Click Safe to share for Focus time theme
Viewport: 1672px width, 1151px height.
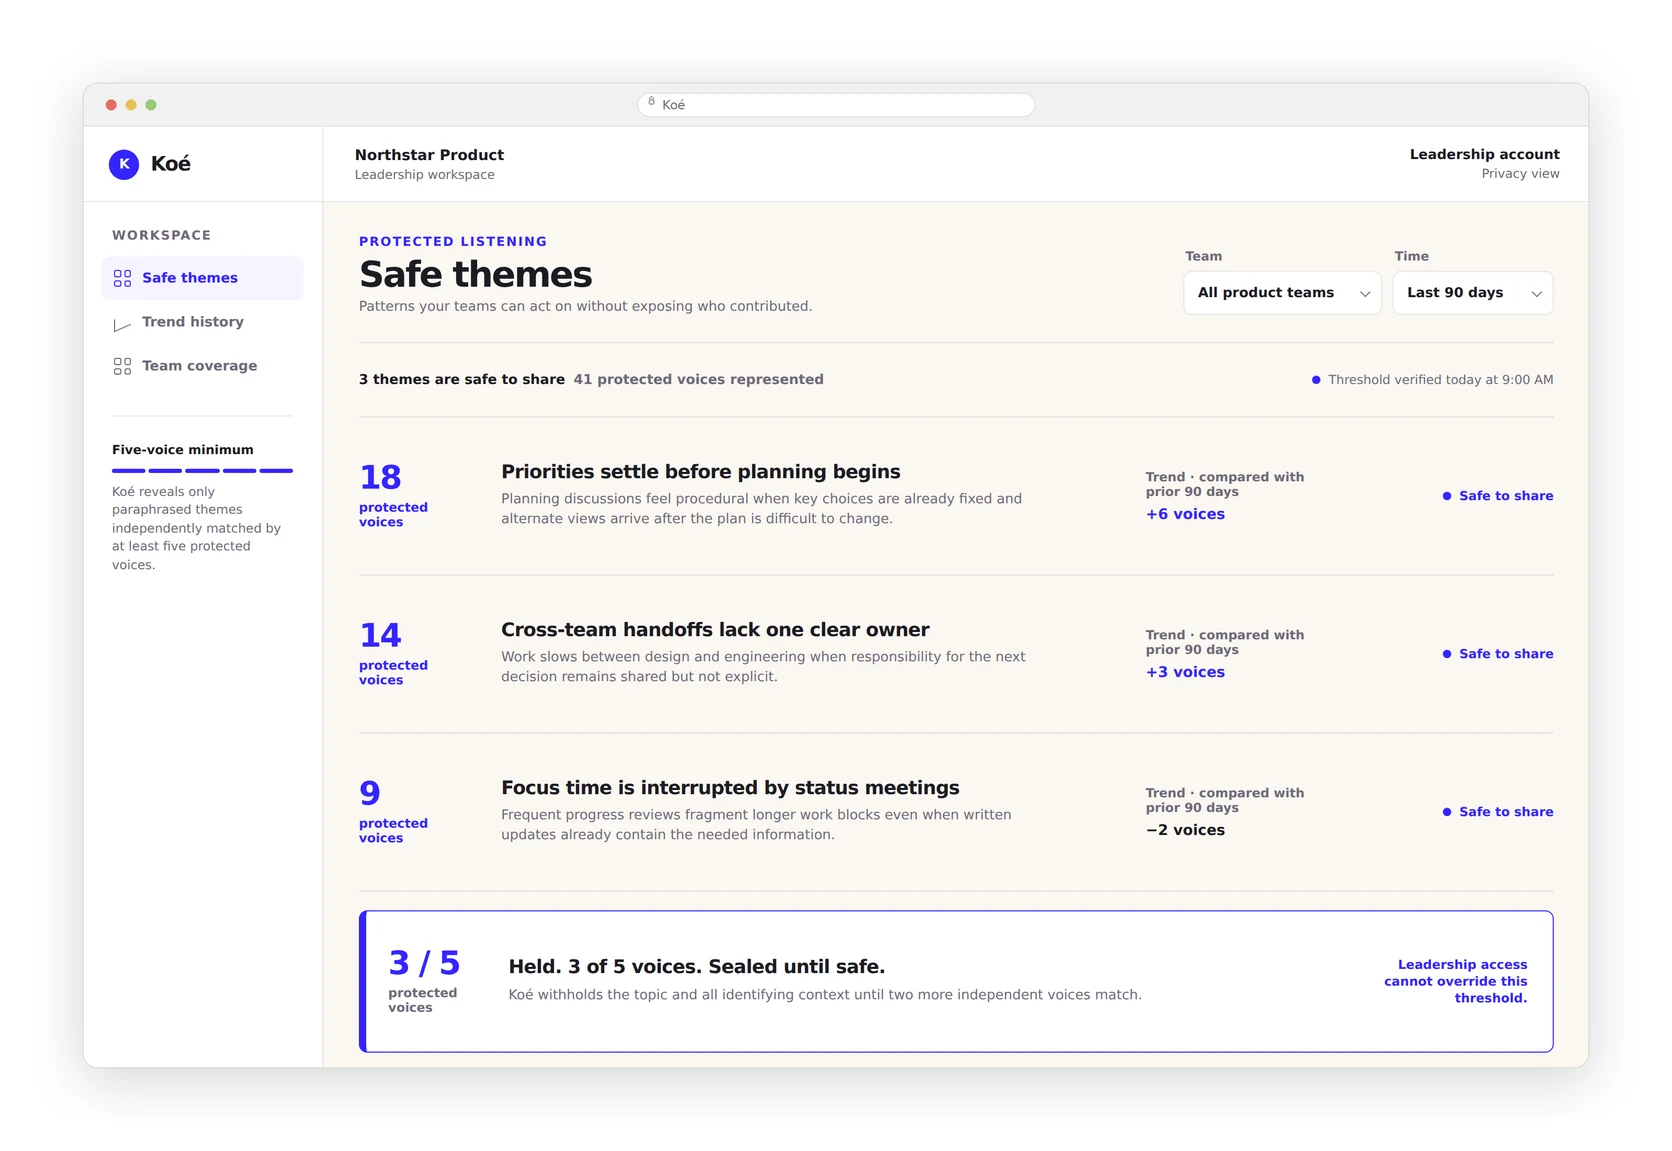(x=1497, y=812)
